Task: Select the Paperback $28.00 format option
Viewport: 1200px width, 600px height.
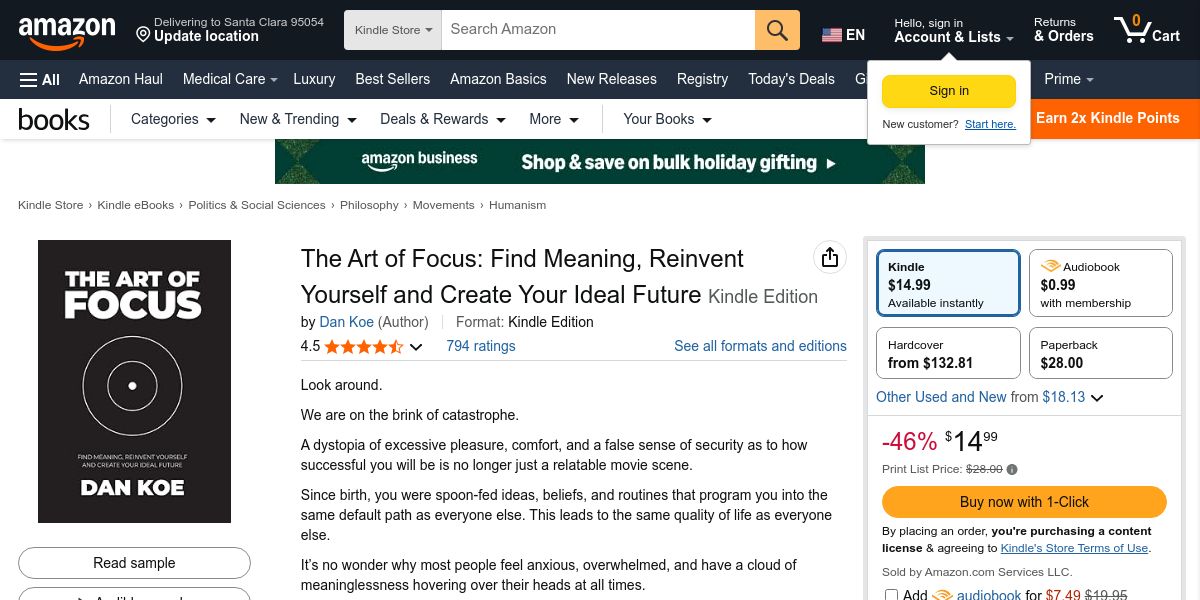Action: tap(1100, 353)
